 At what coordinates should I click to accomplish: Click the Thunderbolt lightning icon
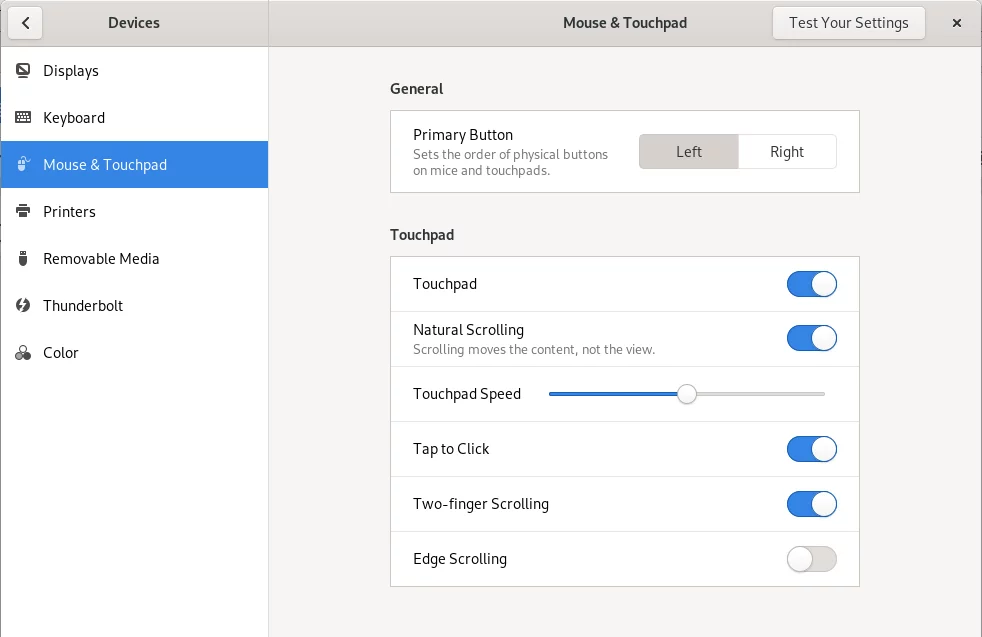(23, 305)
